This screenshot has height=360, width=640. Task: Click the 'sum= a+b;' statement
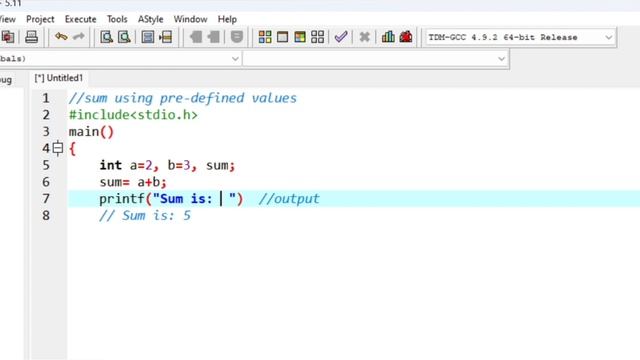tap(133, 182)
